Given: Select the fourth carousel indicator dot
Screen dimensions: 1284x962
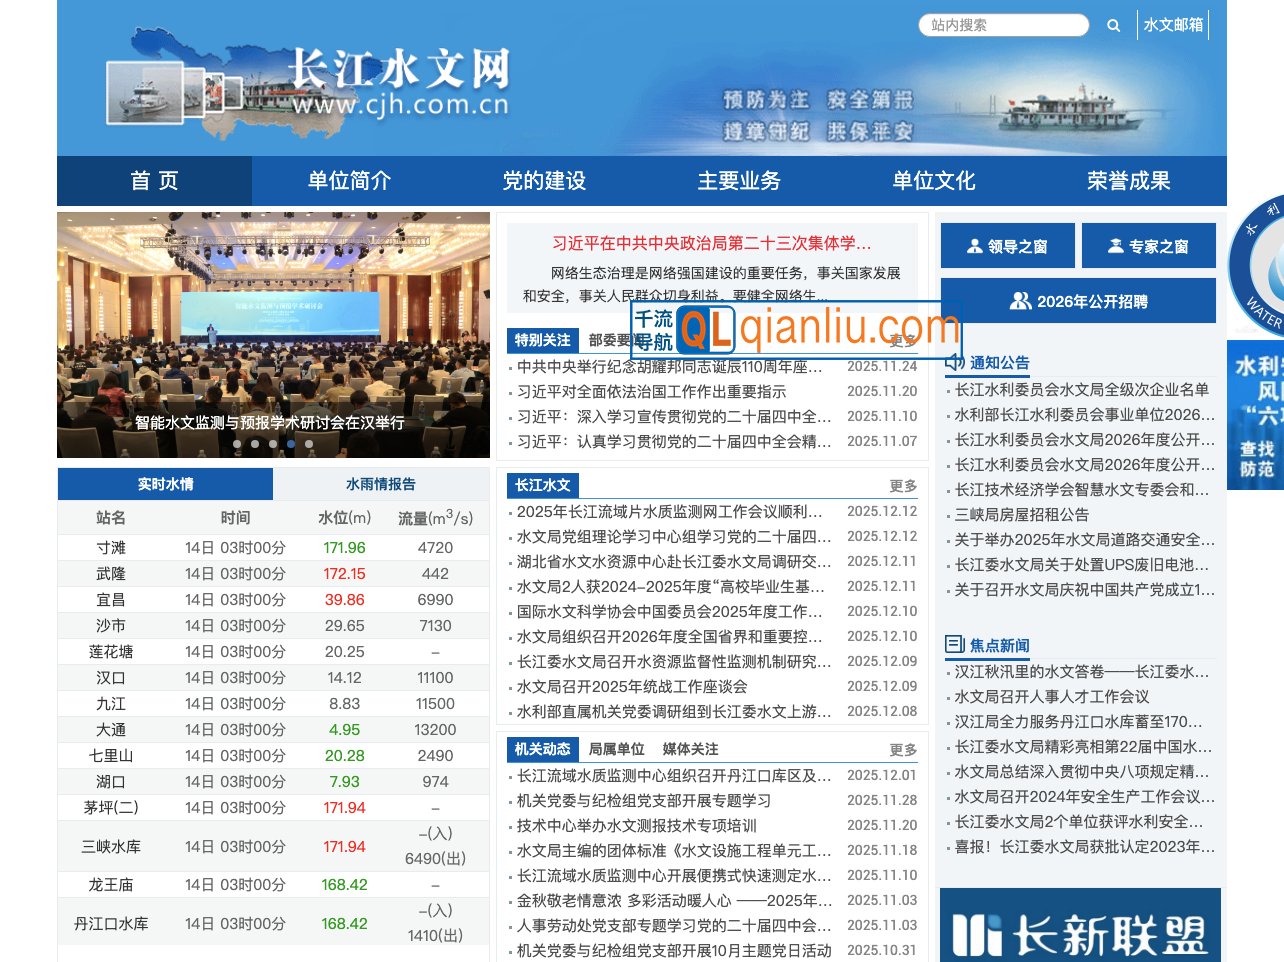Looking at the screenshot, I should point(291,444).
